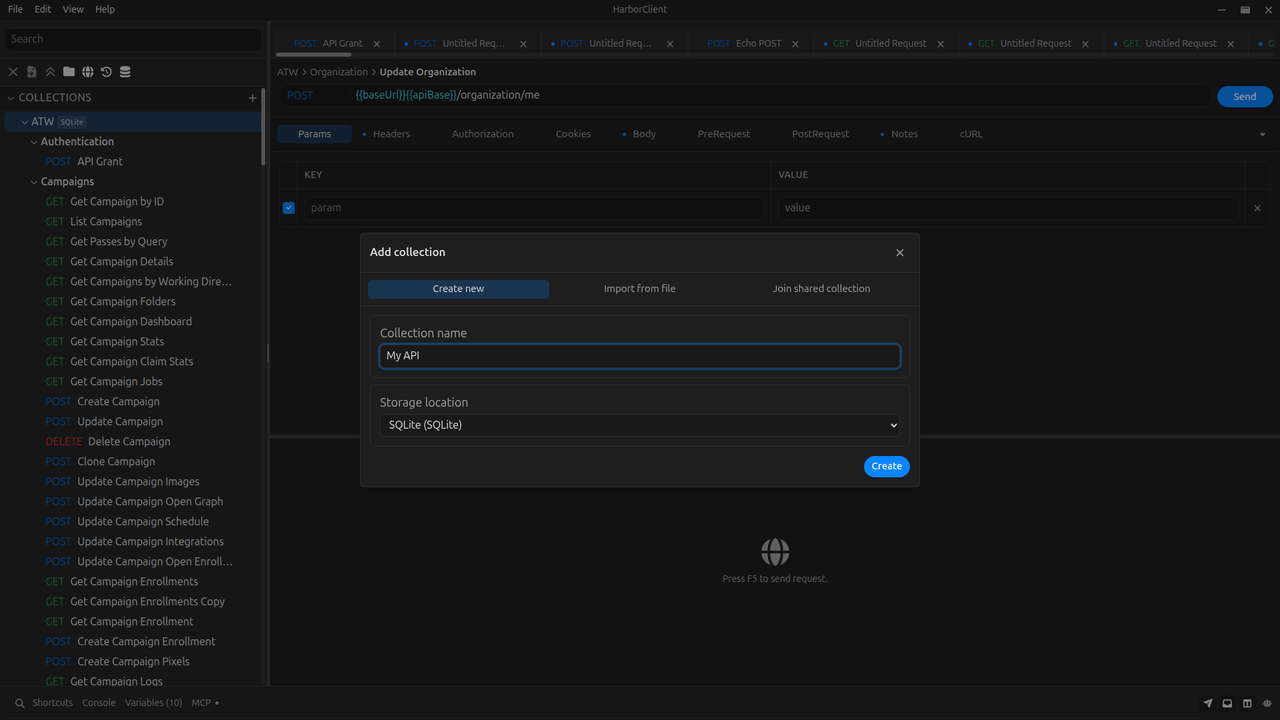The height and width of the screenshot is (720, 1280).
Task: Open the View menu
Action: pos(73,9)
